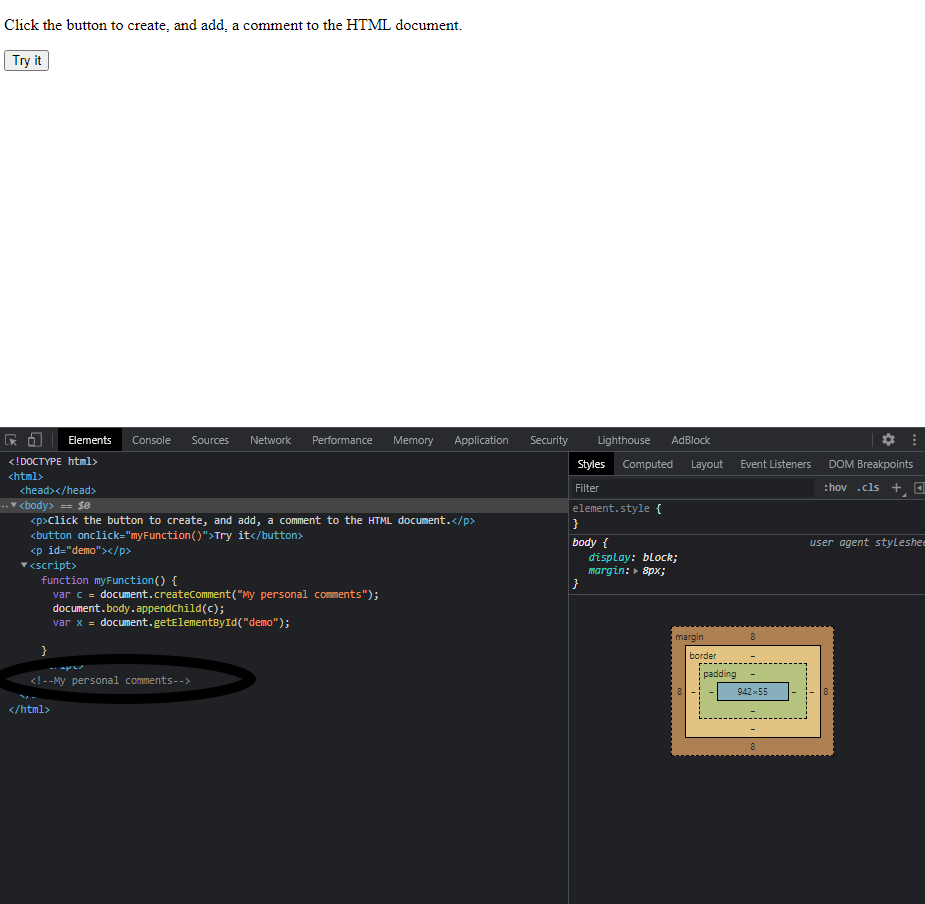Open the Layout pane tab
Screen dimensions: 925x904
[707, 464]
